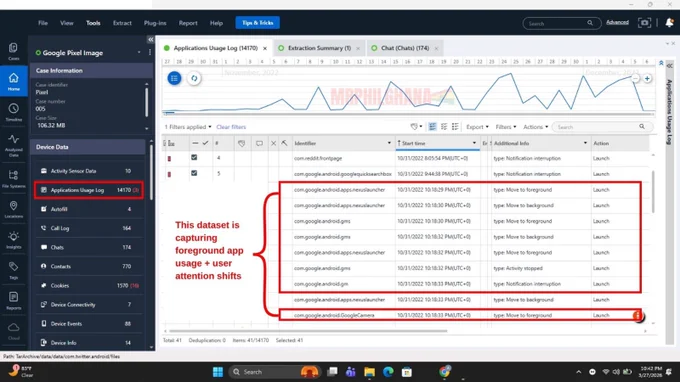Screen dimensions: 680x382
Task: Click the Advanced search link
Action: pos(618,22)
